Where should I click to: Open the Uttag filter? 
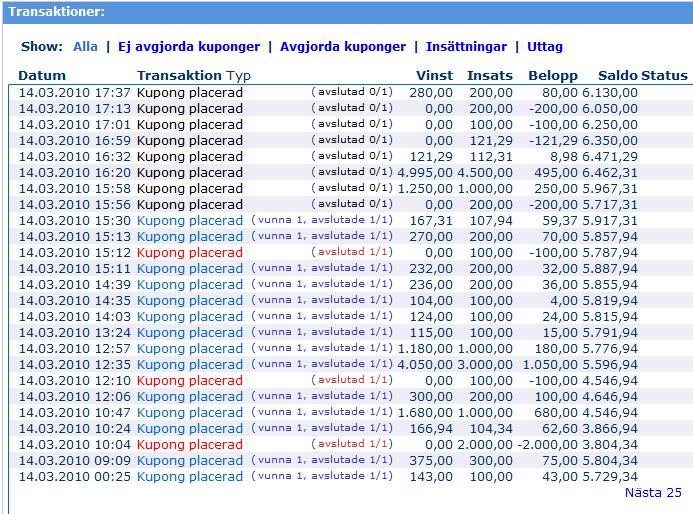click(545, 47)
